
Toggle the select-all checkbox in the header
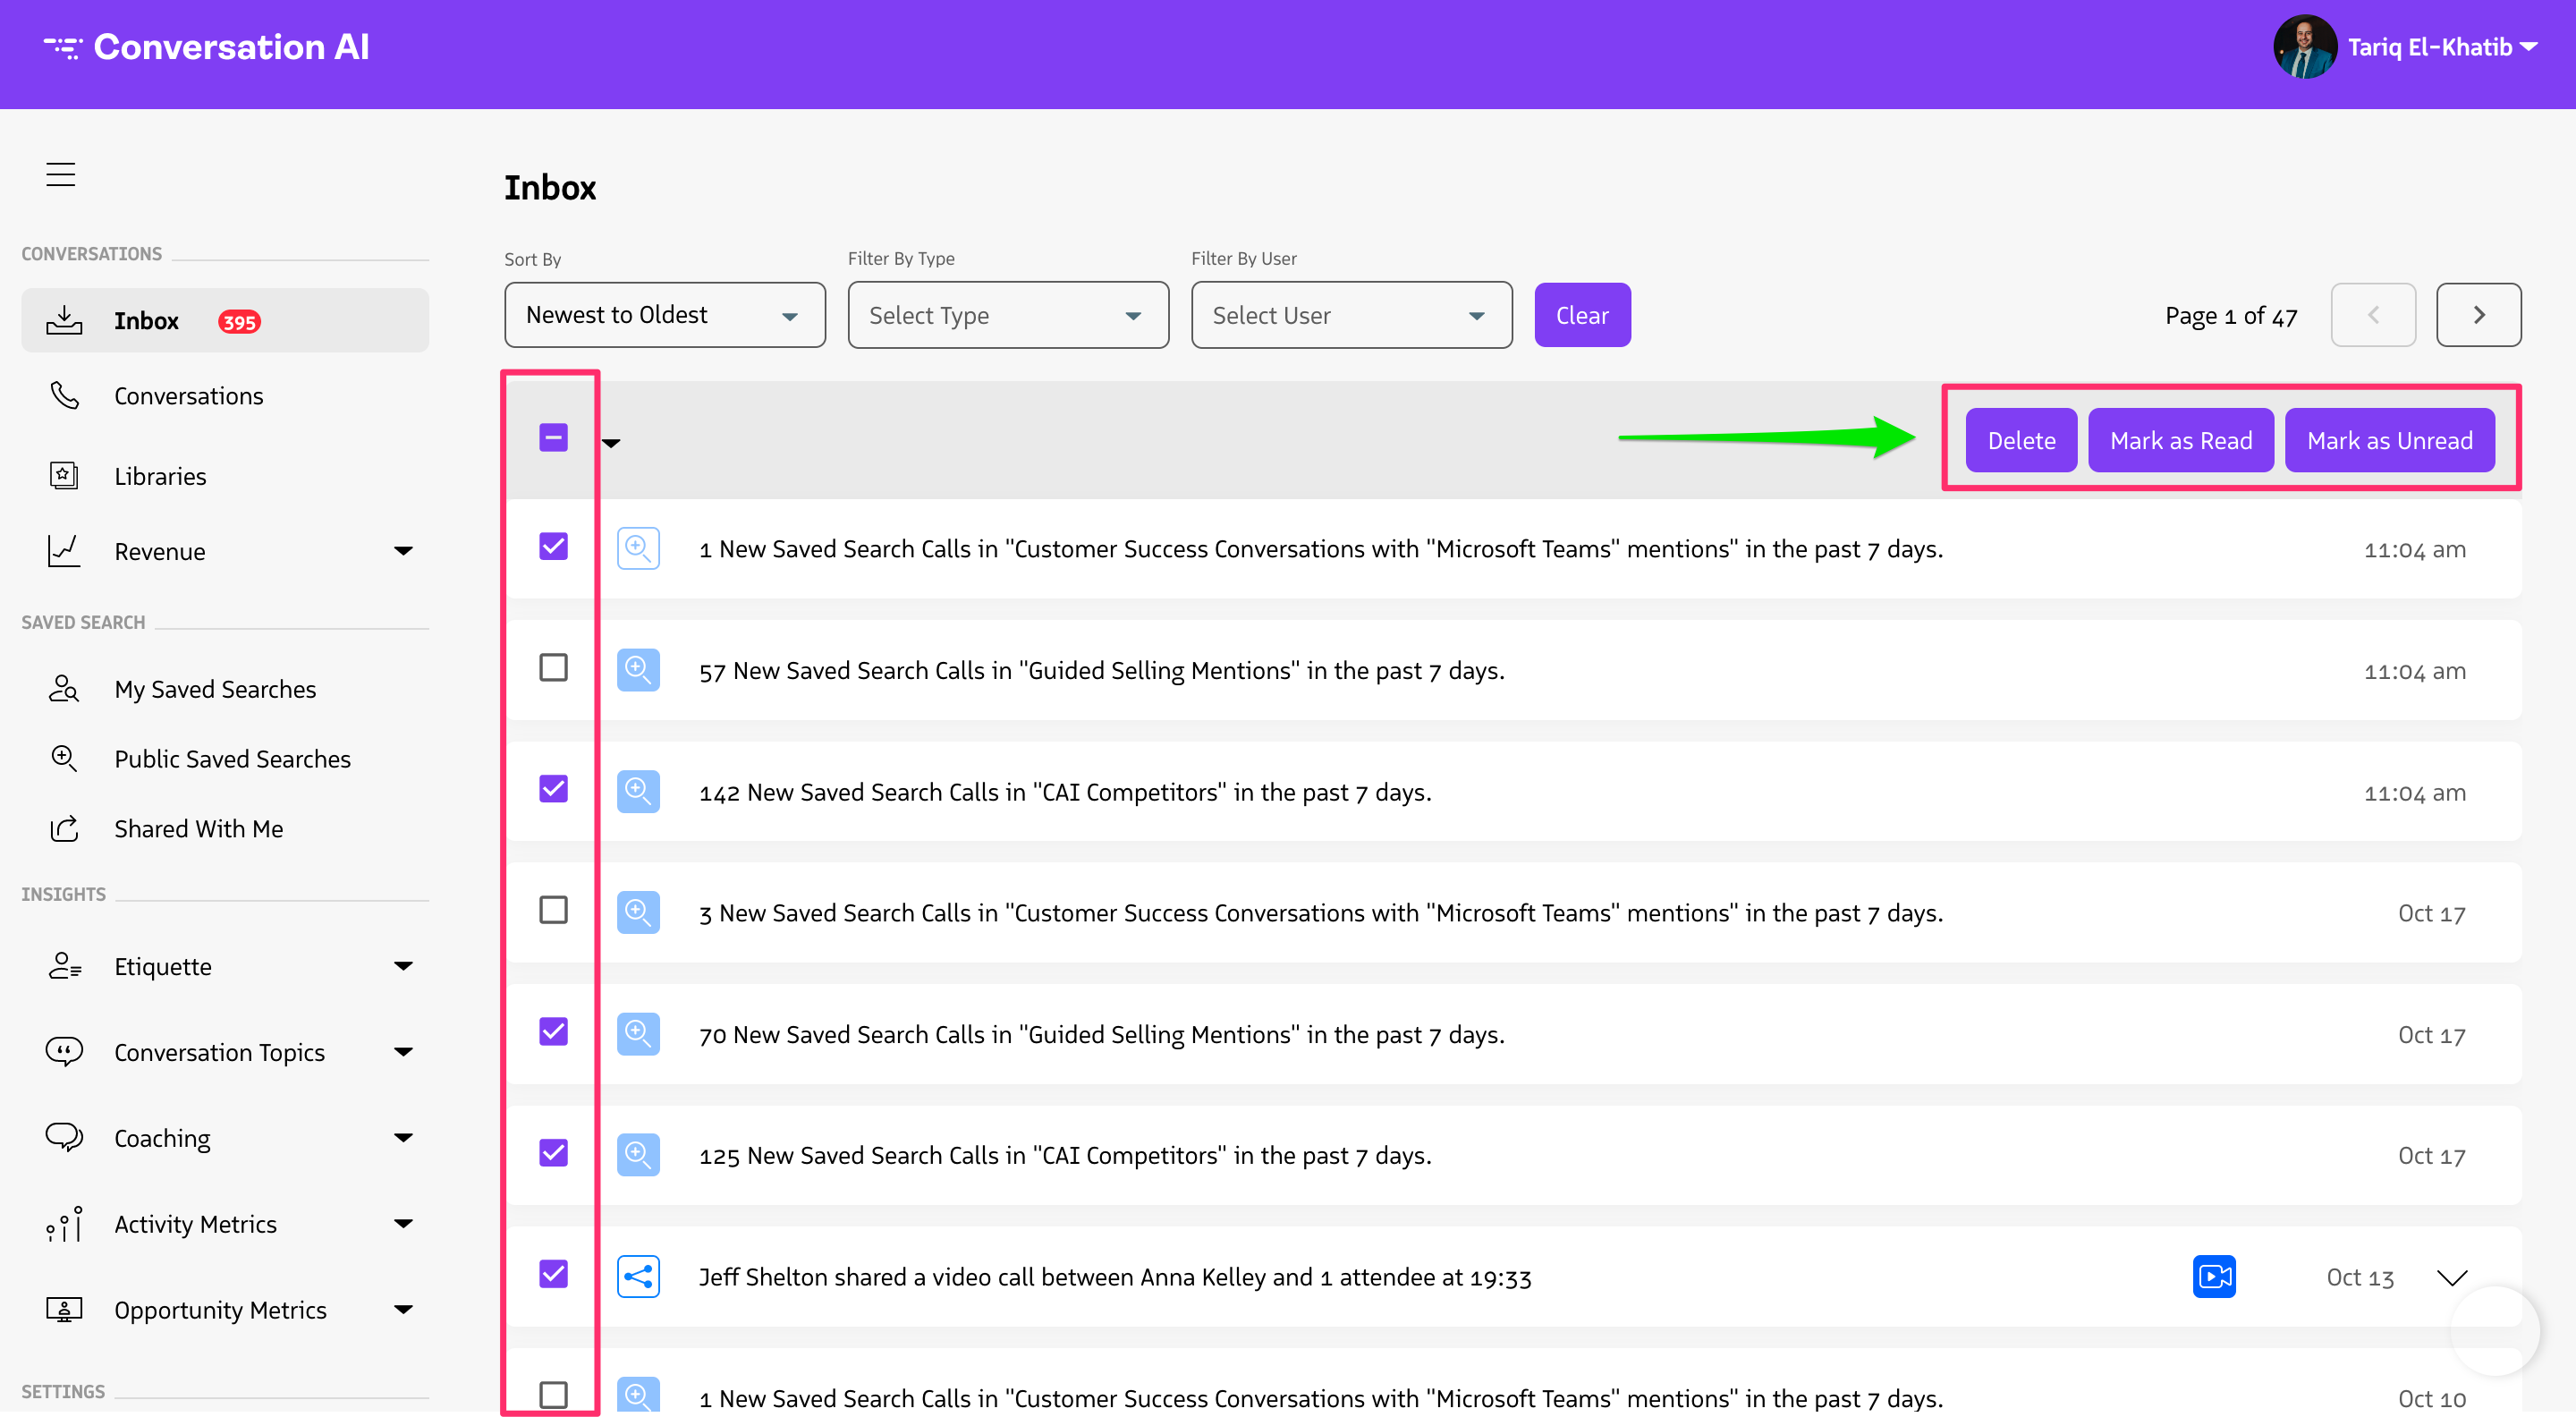coord(553,437)
